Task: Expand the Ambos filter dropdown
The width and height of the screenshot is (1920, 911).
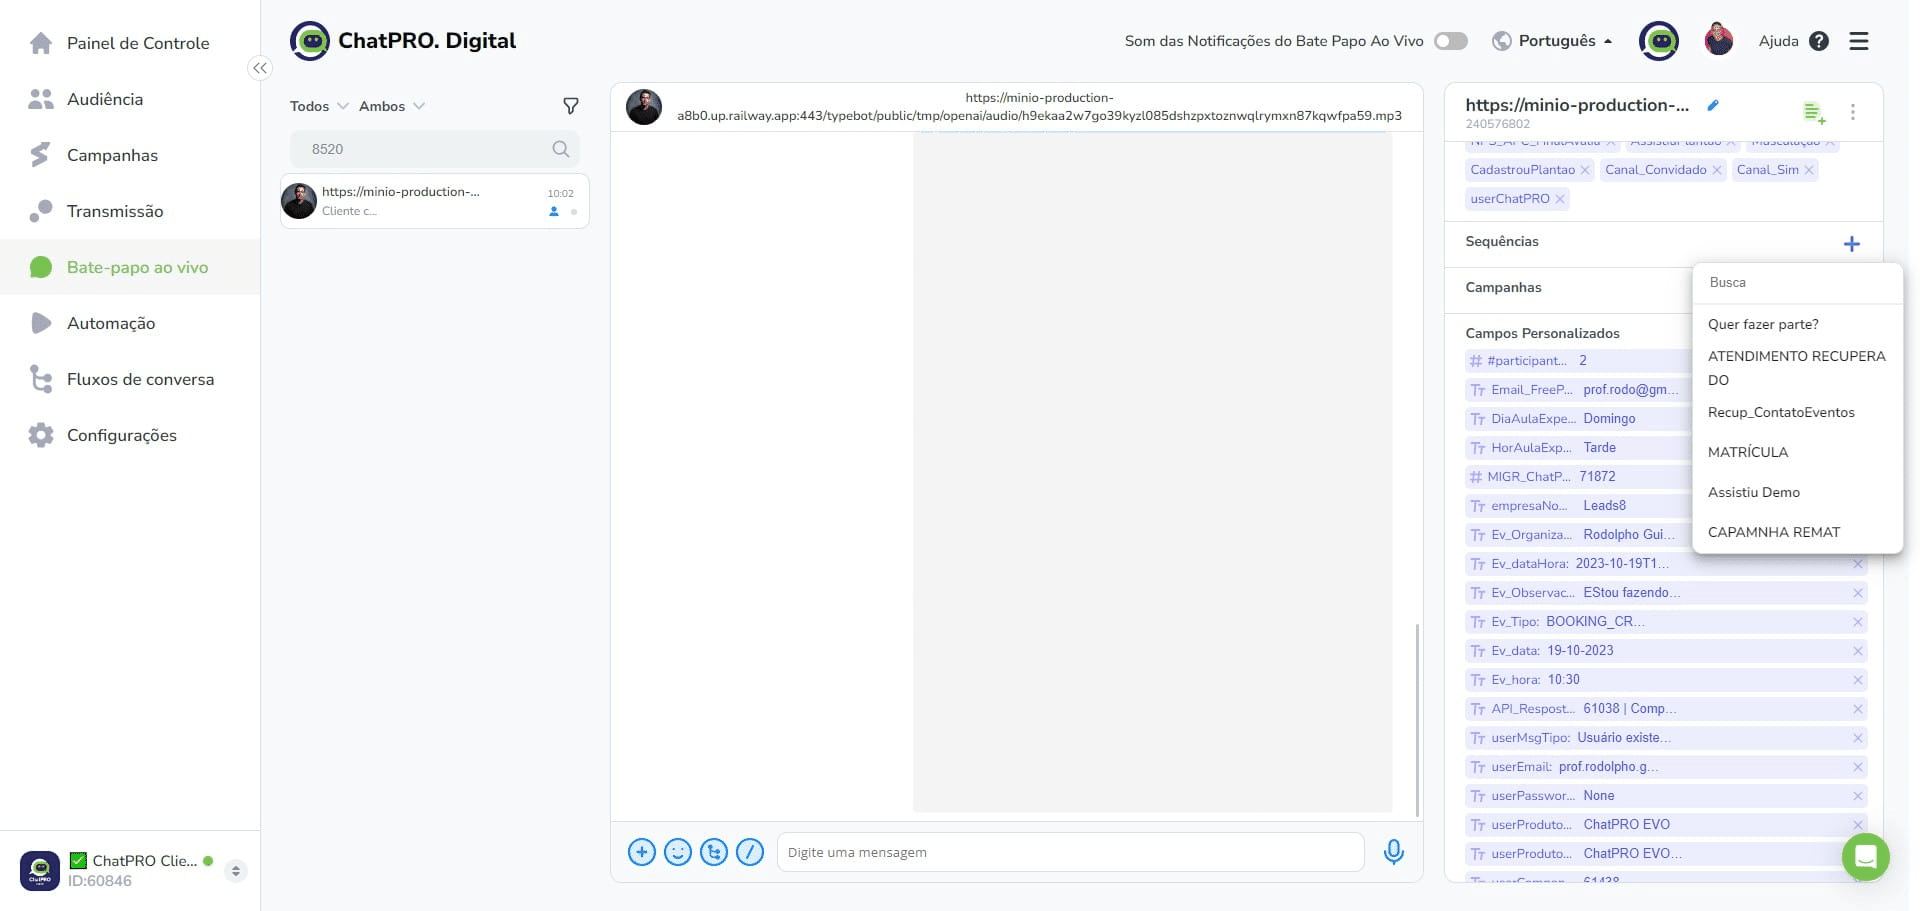Action: pos(391,106)
